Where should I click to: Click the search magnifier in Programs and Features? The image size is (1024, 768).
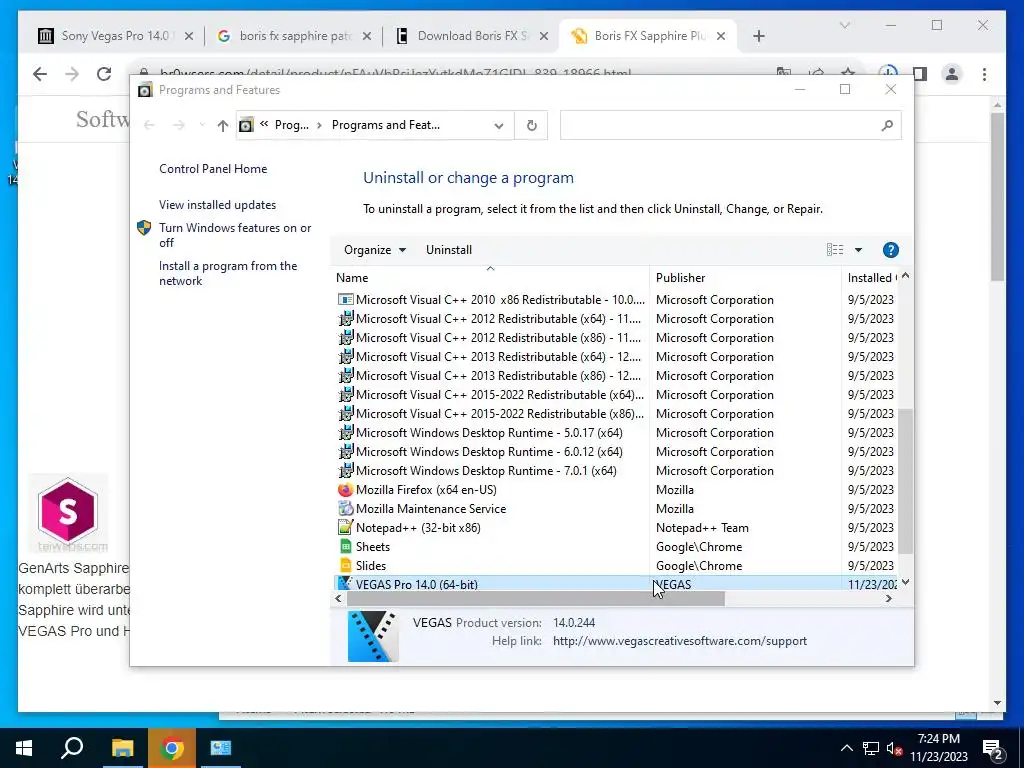[886, 125]
